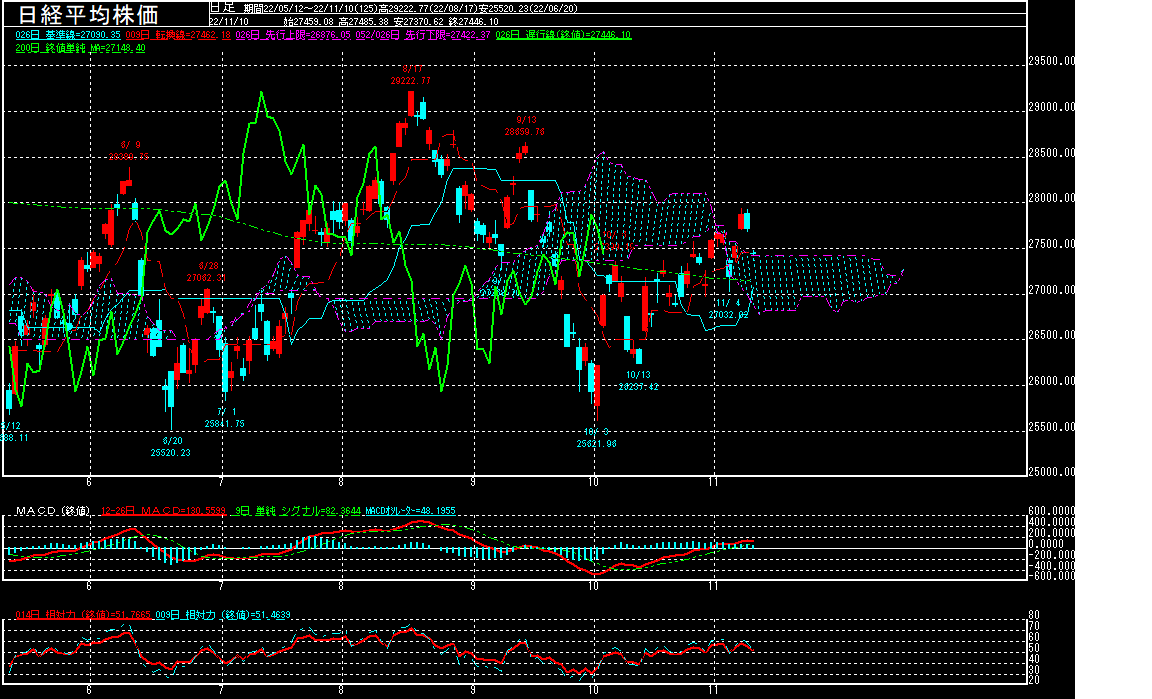1152x699 pixels.
Task: Select the 12-26日 MACD=130.5599 label
Action: tap(163, 511)
